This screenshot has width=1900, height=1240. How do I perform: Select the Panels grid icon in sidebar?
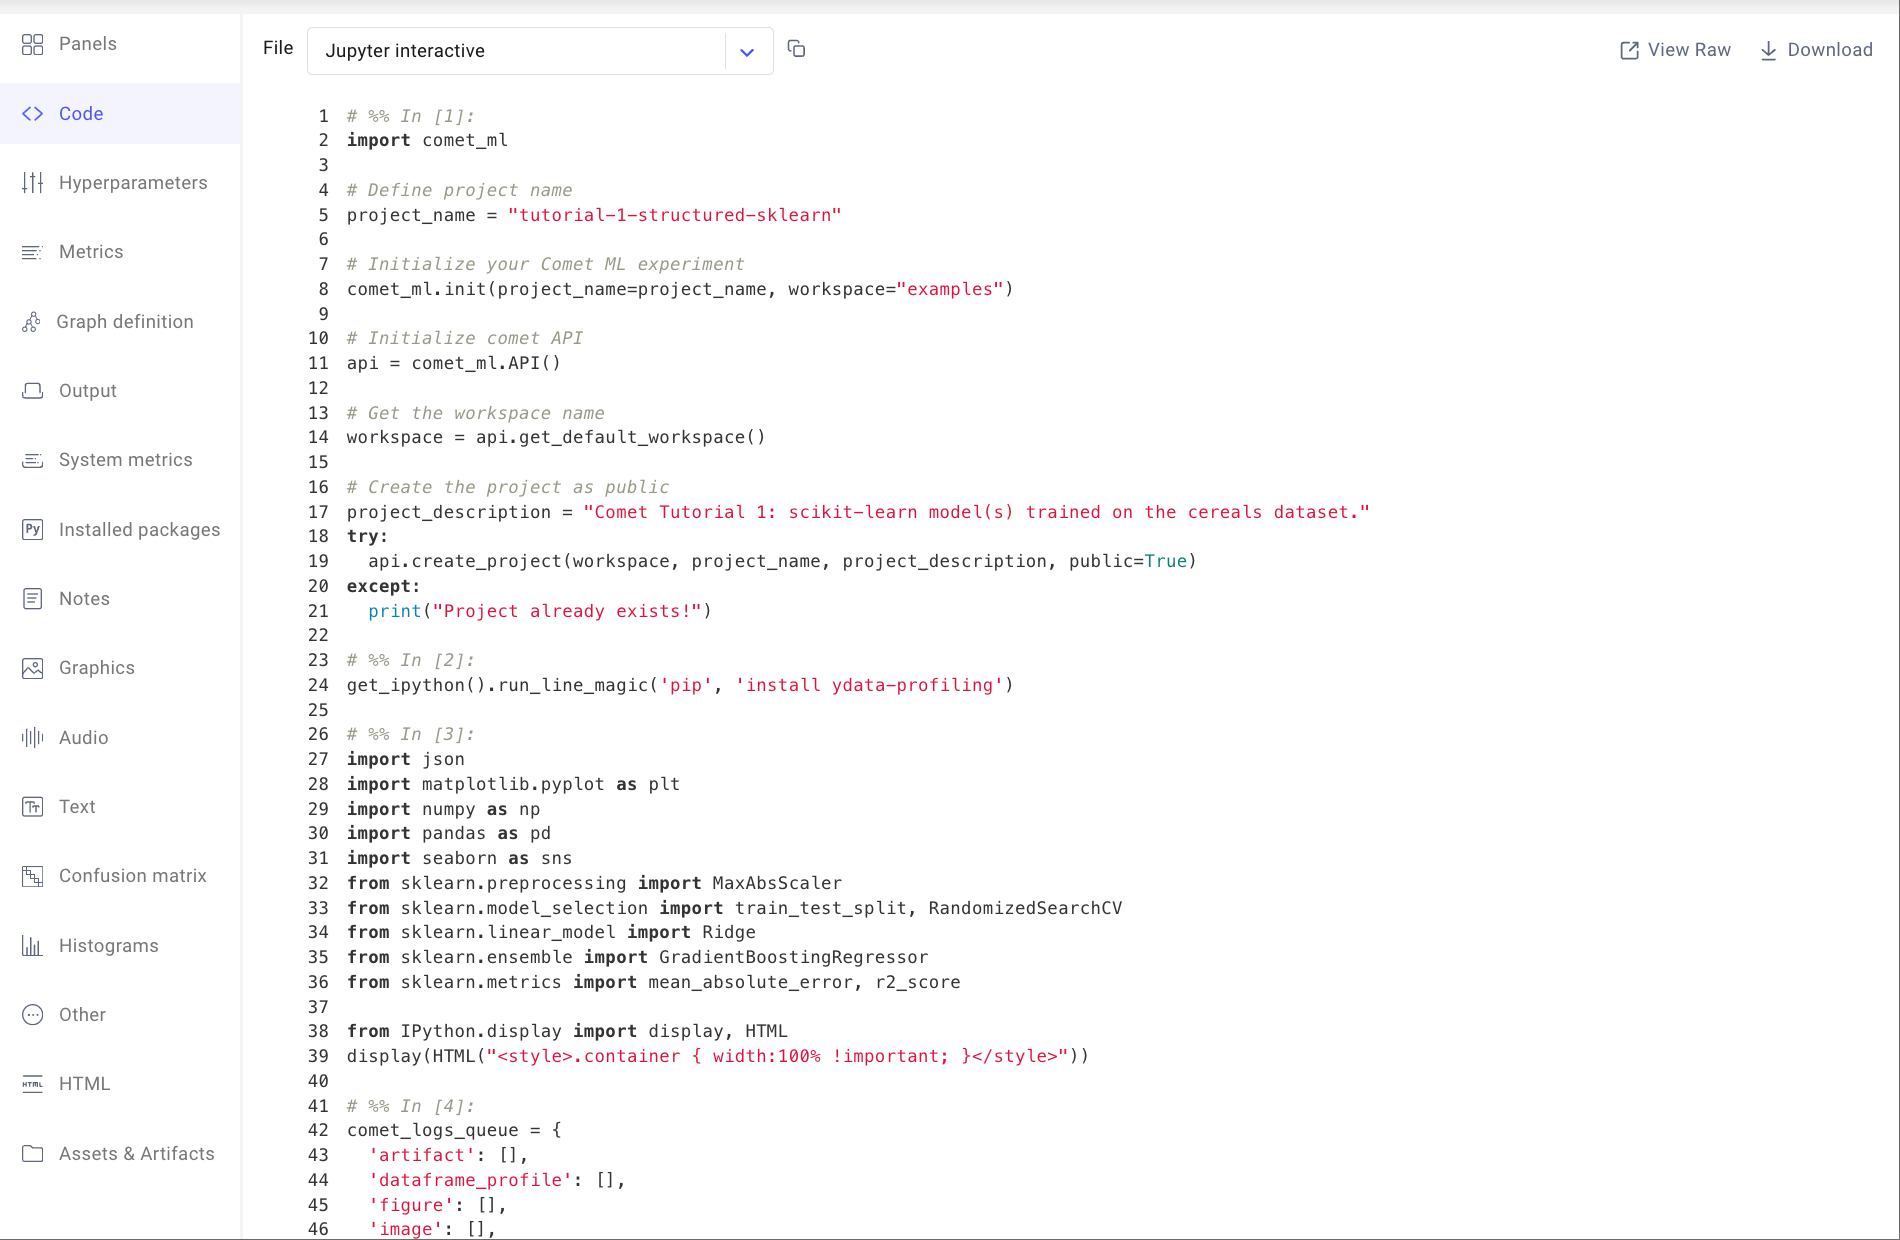32,44
